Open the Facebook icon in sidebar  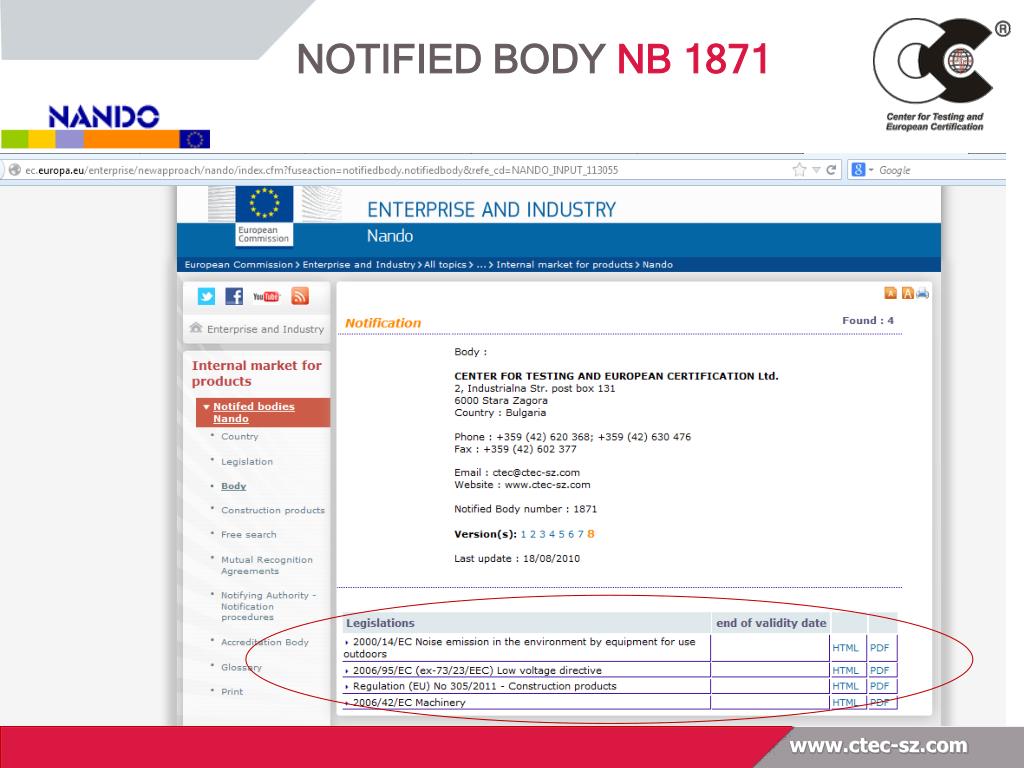234,296
